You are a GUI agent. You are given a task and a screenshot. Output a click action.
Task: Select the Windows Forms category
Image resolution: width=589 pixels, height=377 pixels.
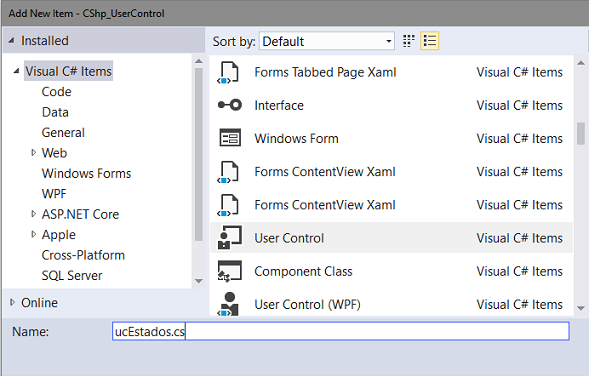click(86, 173)
